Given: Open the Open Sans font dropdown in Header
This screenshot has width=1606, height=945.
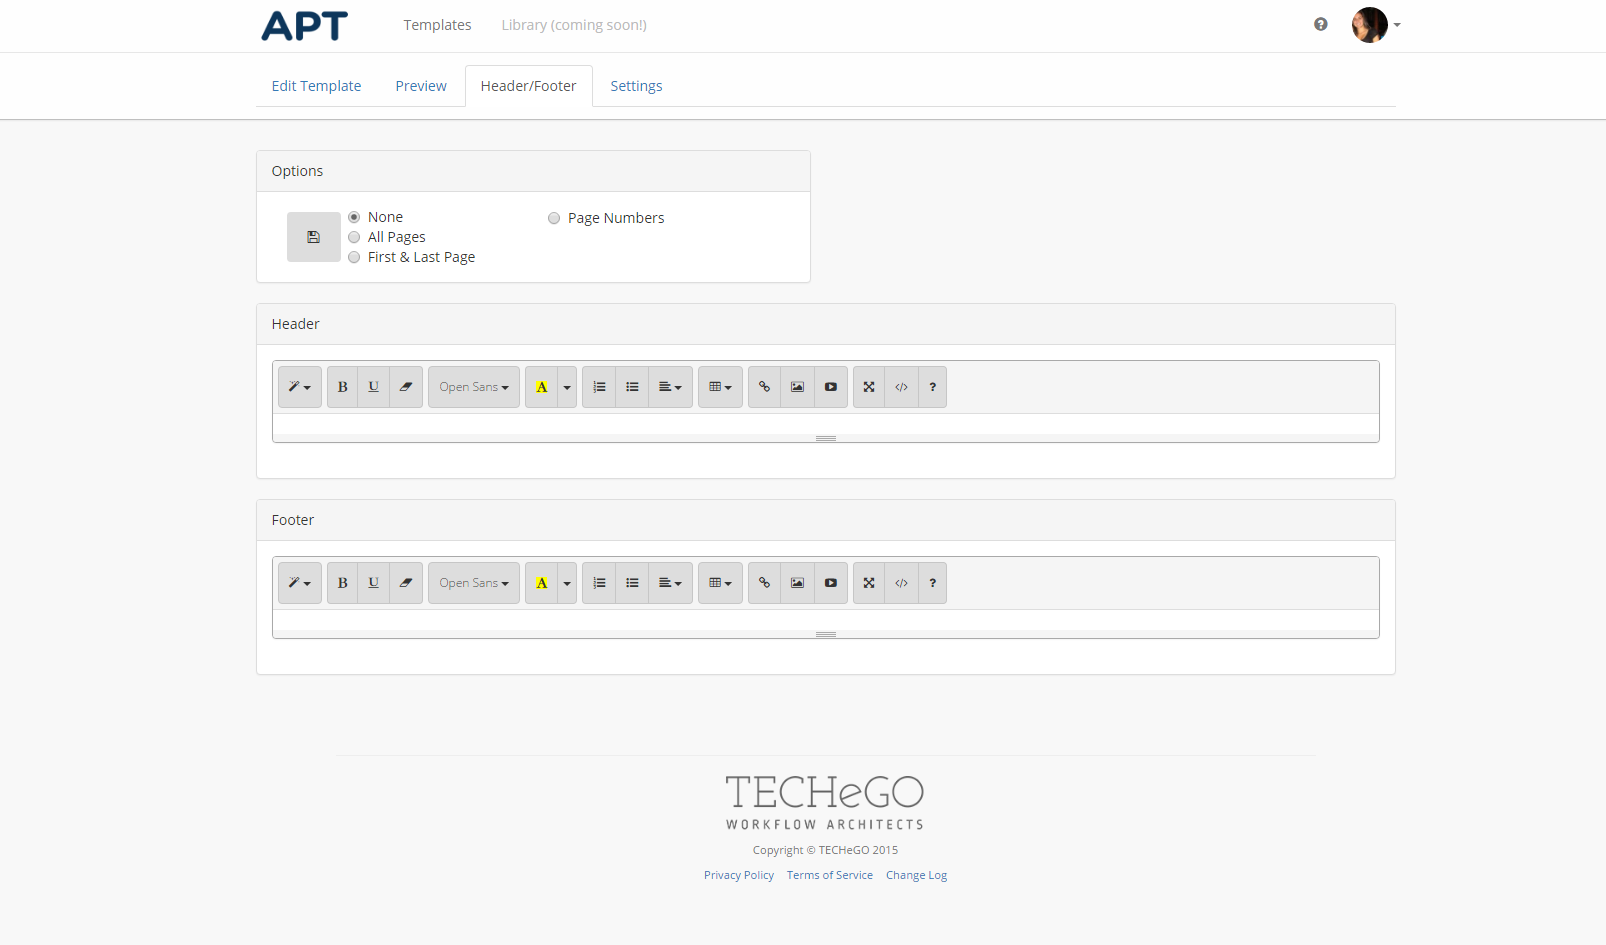Looking at the screenshot, I should pos(473,387).
